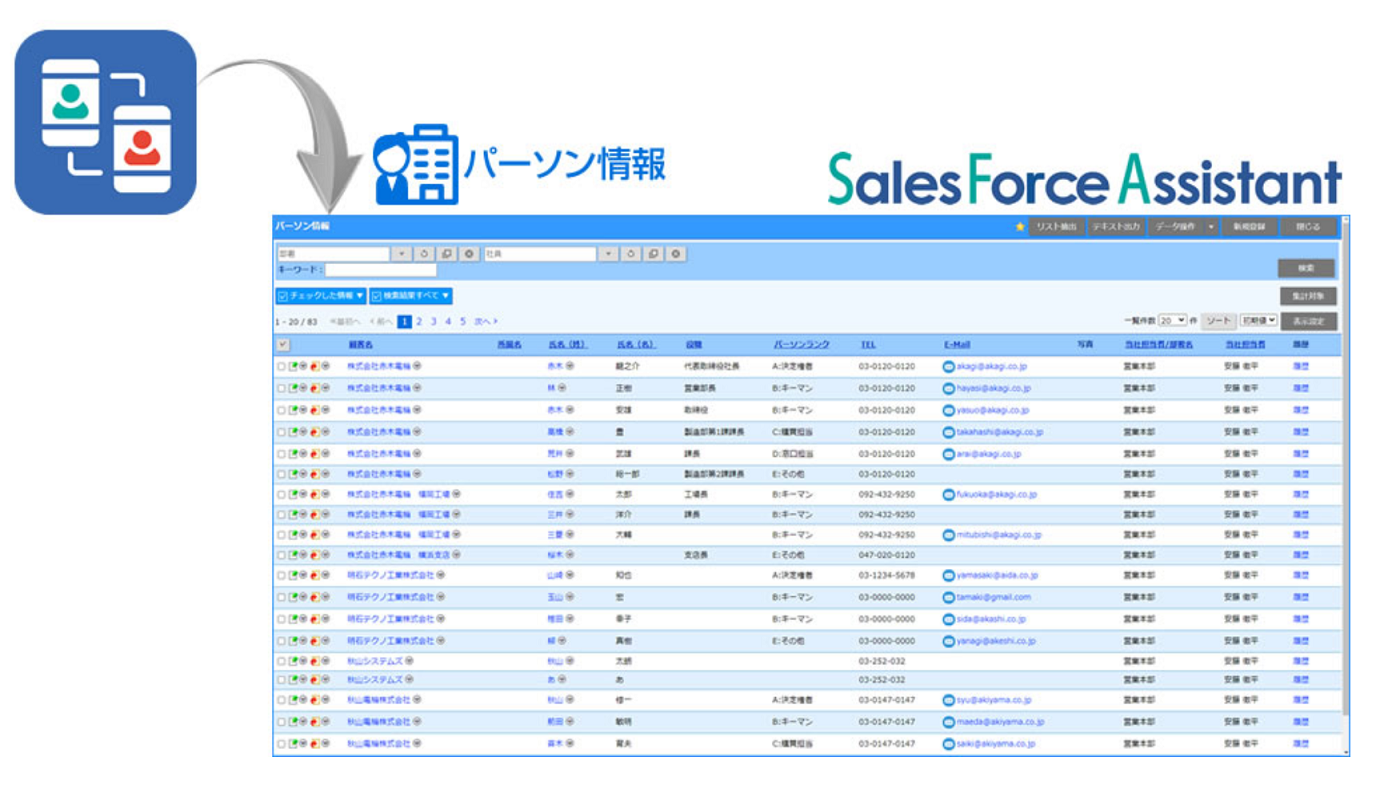Click mail icon next to sida@akashi.co.jp
Viewport: 1384px width, 809px height.
pyautogui.click(x=948, y=619)
